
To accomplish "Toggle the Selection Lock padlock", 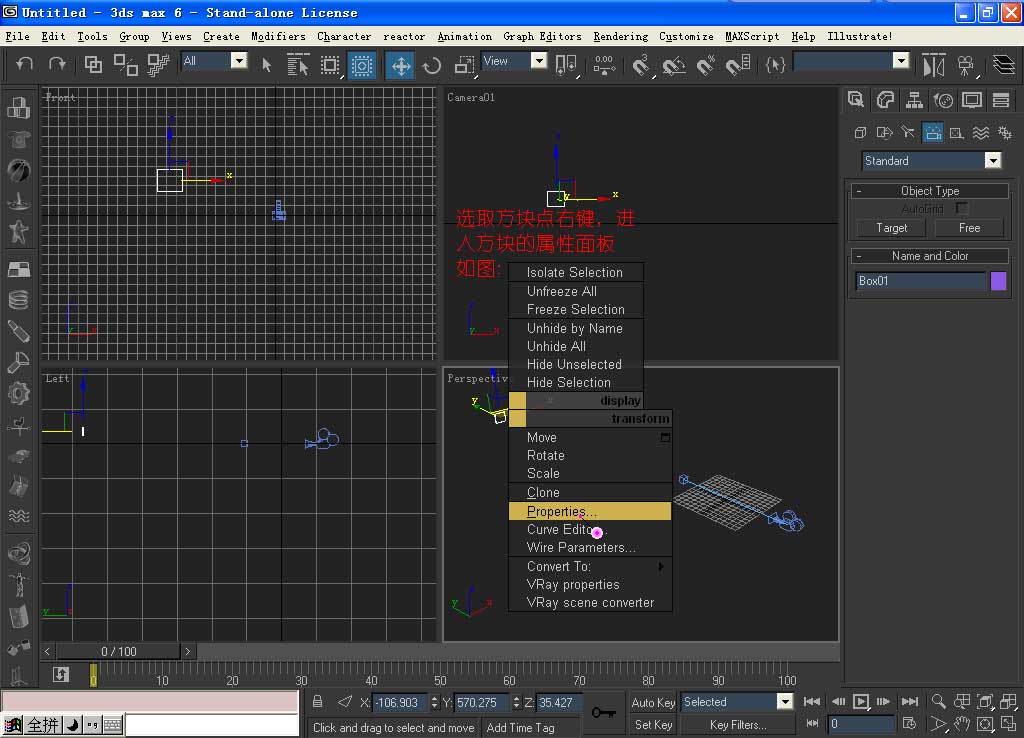I will [x=317, y=701].
